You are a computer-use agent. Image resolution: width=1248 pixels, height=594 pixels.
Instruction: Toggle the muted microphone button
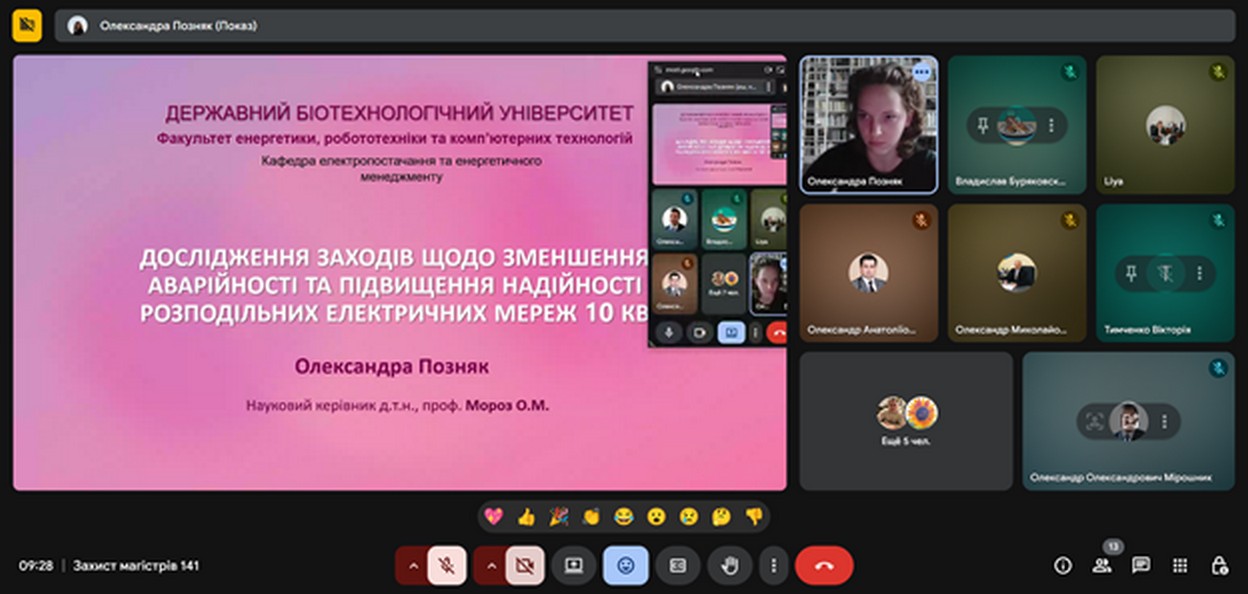[x=447, y=565]
